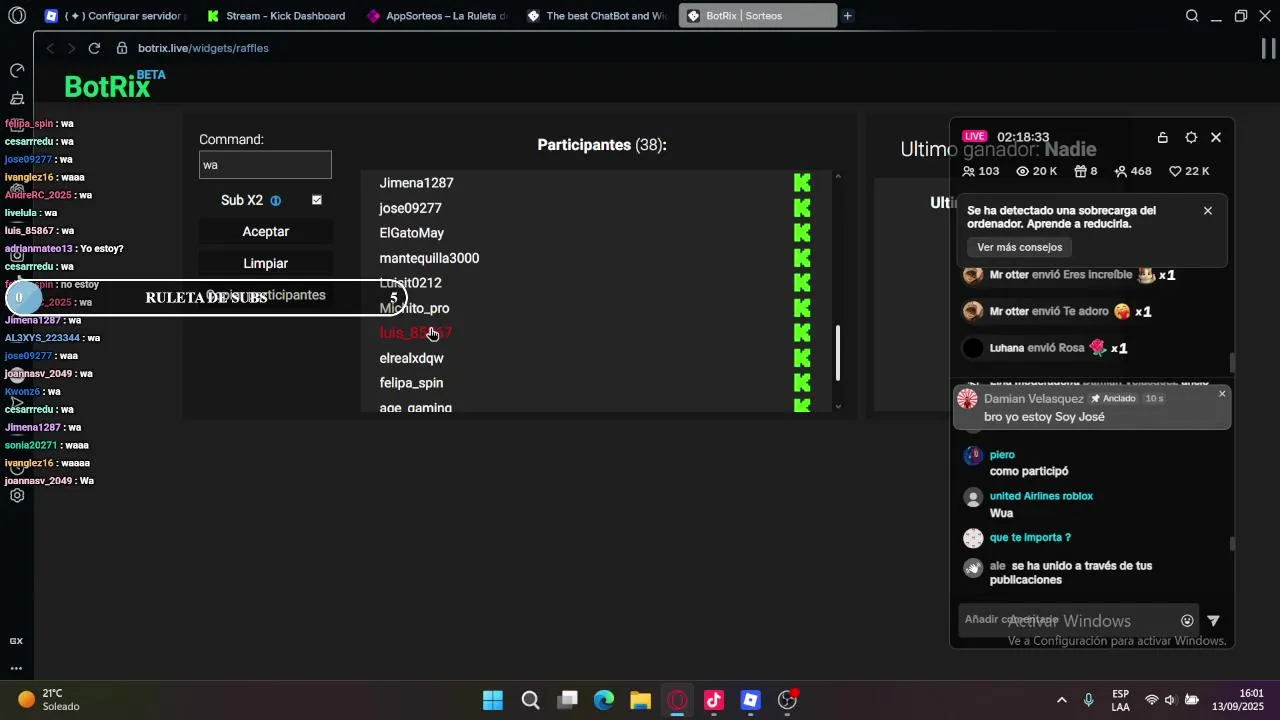Viewport: 1280px width, 720px height.
Task: Click the Kick badge next to Jimena1287
Action: tap(802, 183)
